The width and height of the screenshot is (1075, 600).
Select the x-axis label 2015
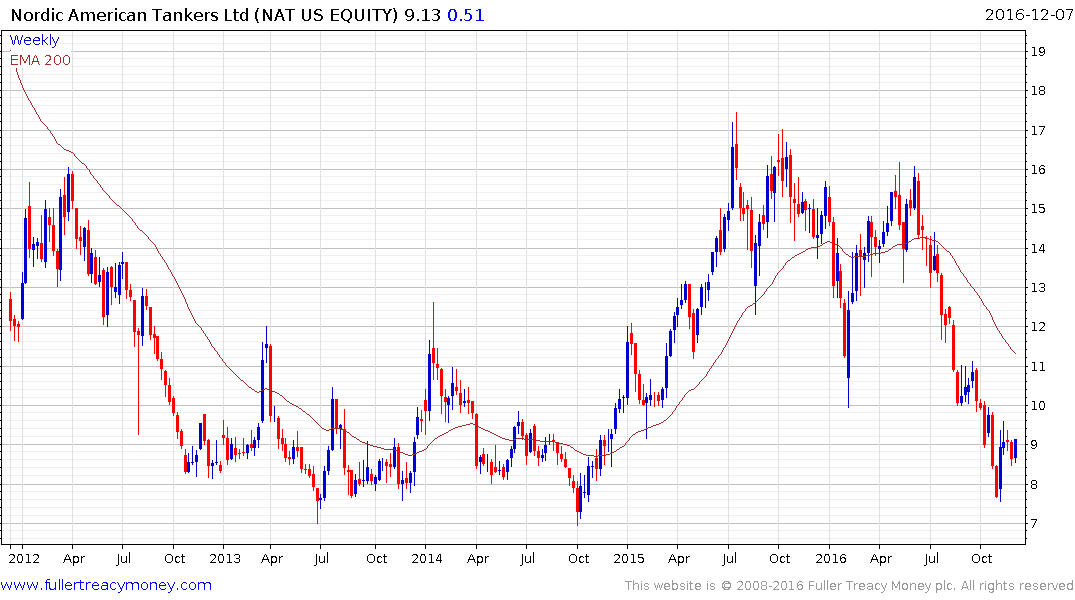pyautogui.click(x=629, y=558)
